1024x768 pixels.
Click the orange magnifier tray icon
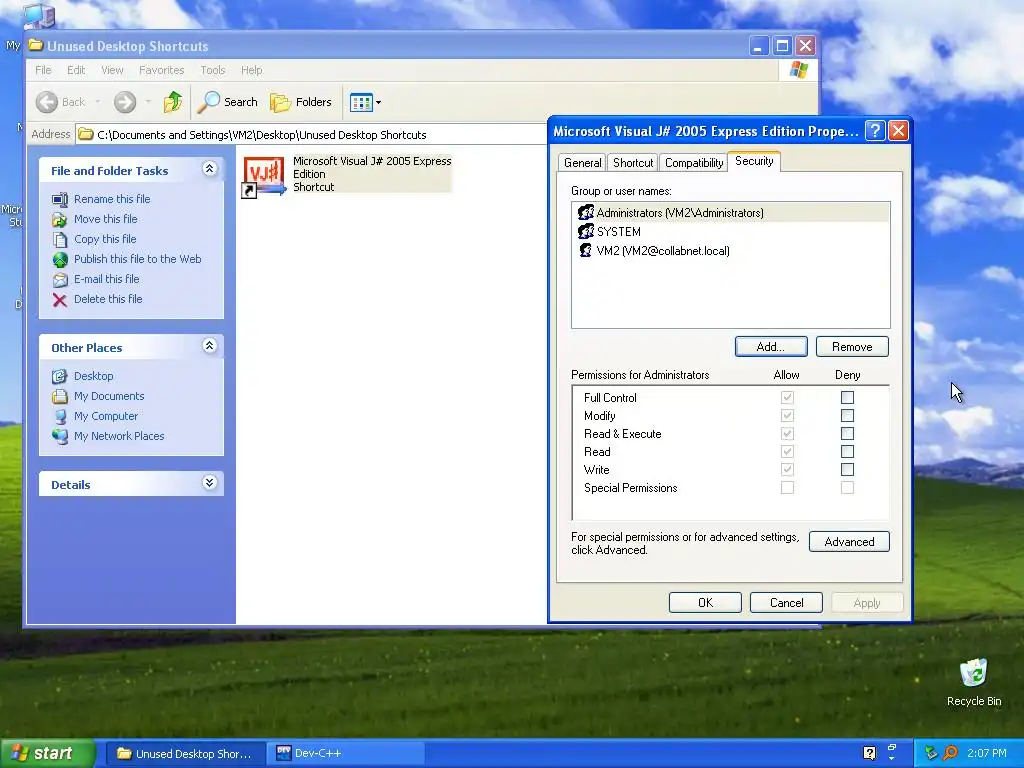pyautogui.click(x=950, y=753)
